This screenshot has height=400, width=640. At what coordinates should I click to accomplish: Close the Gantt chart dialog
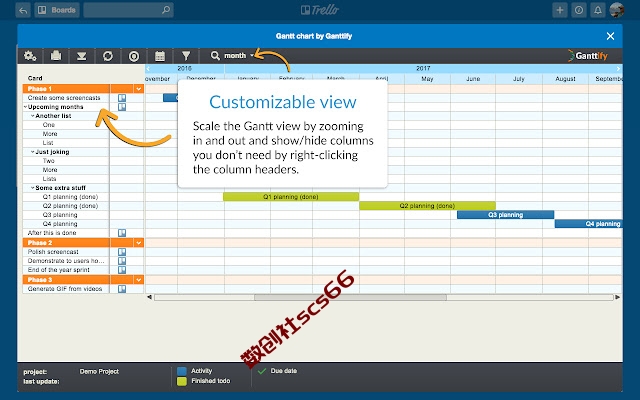pyautogui.click(x=610, y=36)
